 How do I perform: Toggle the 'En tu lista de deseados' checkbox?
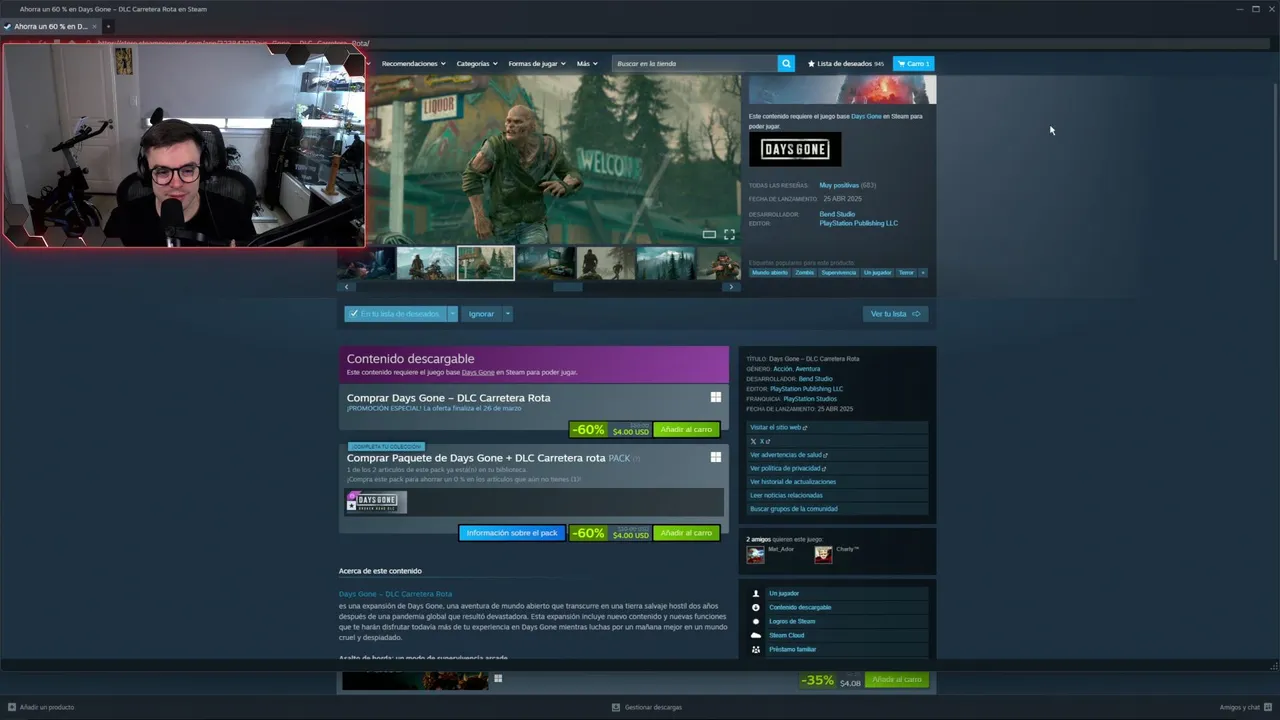pos(353,313)
